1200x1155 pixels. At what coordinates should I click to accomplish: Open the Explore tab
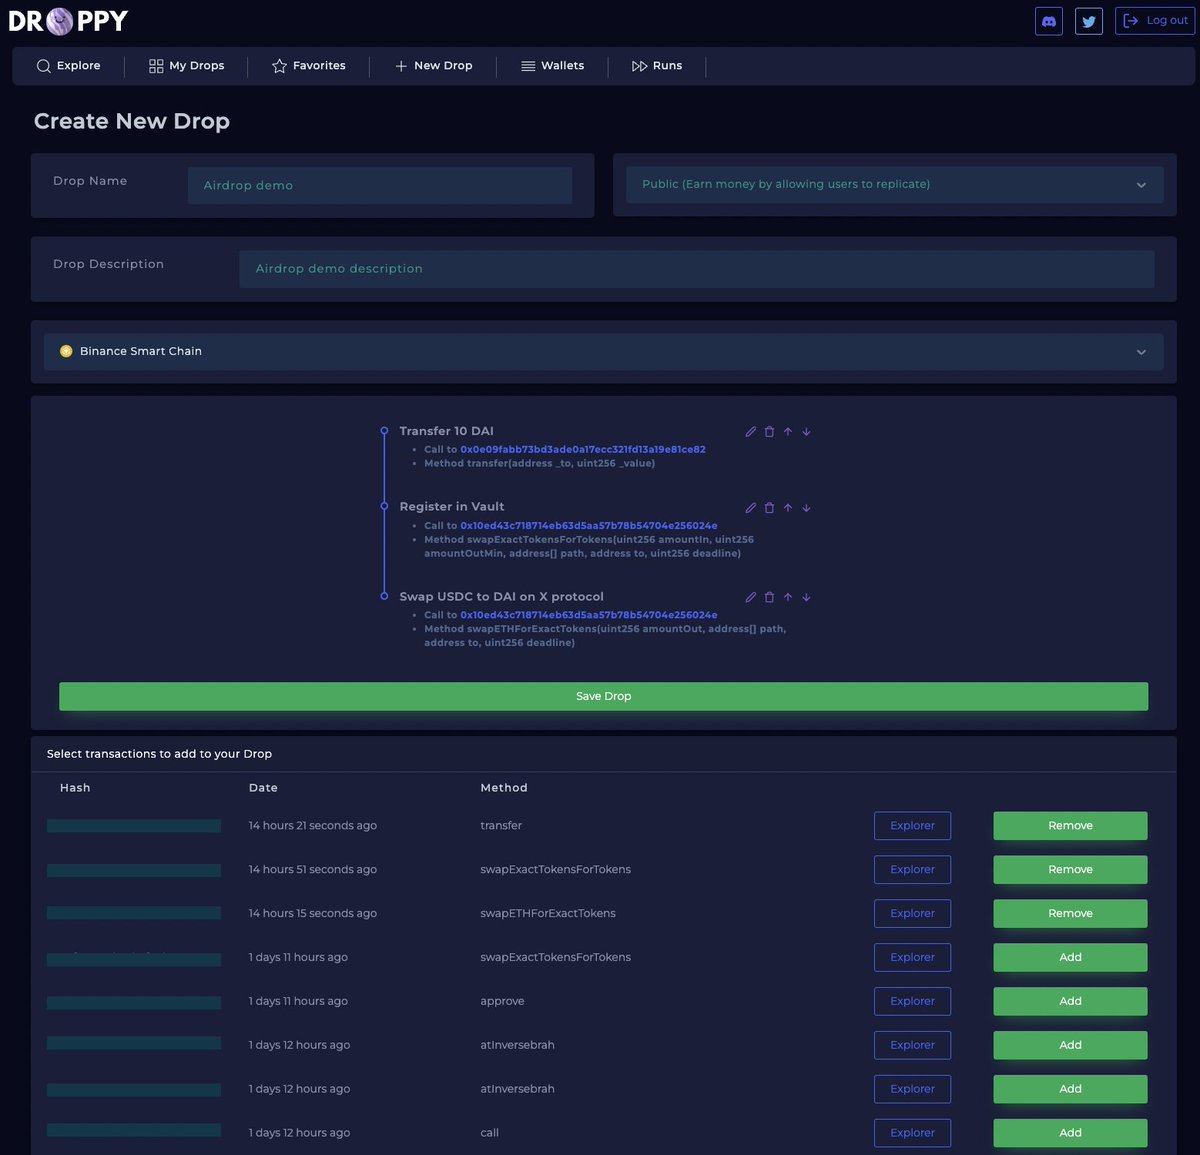[x=68, y=66]
